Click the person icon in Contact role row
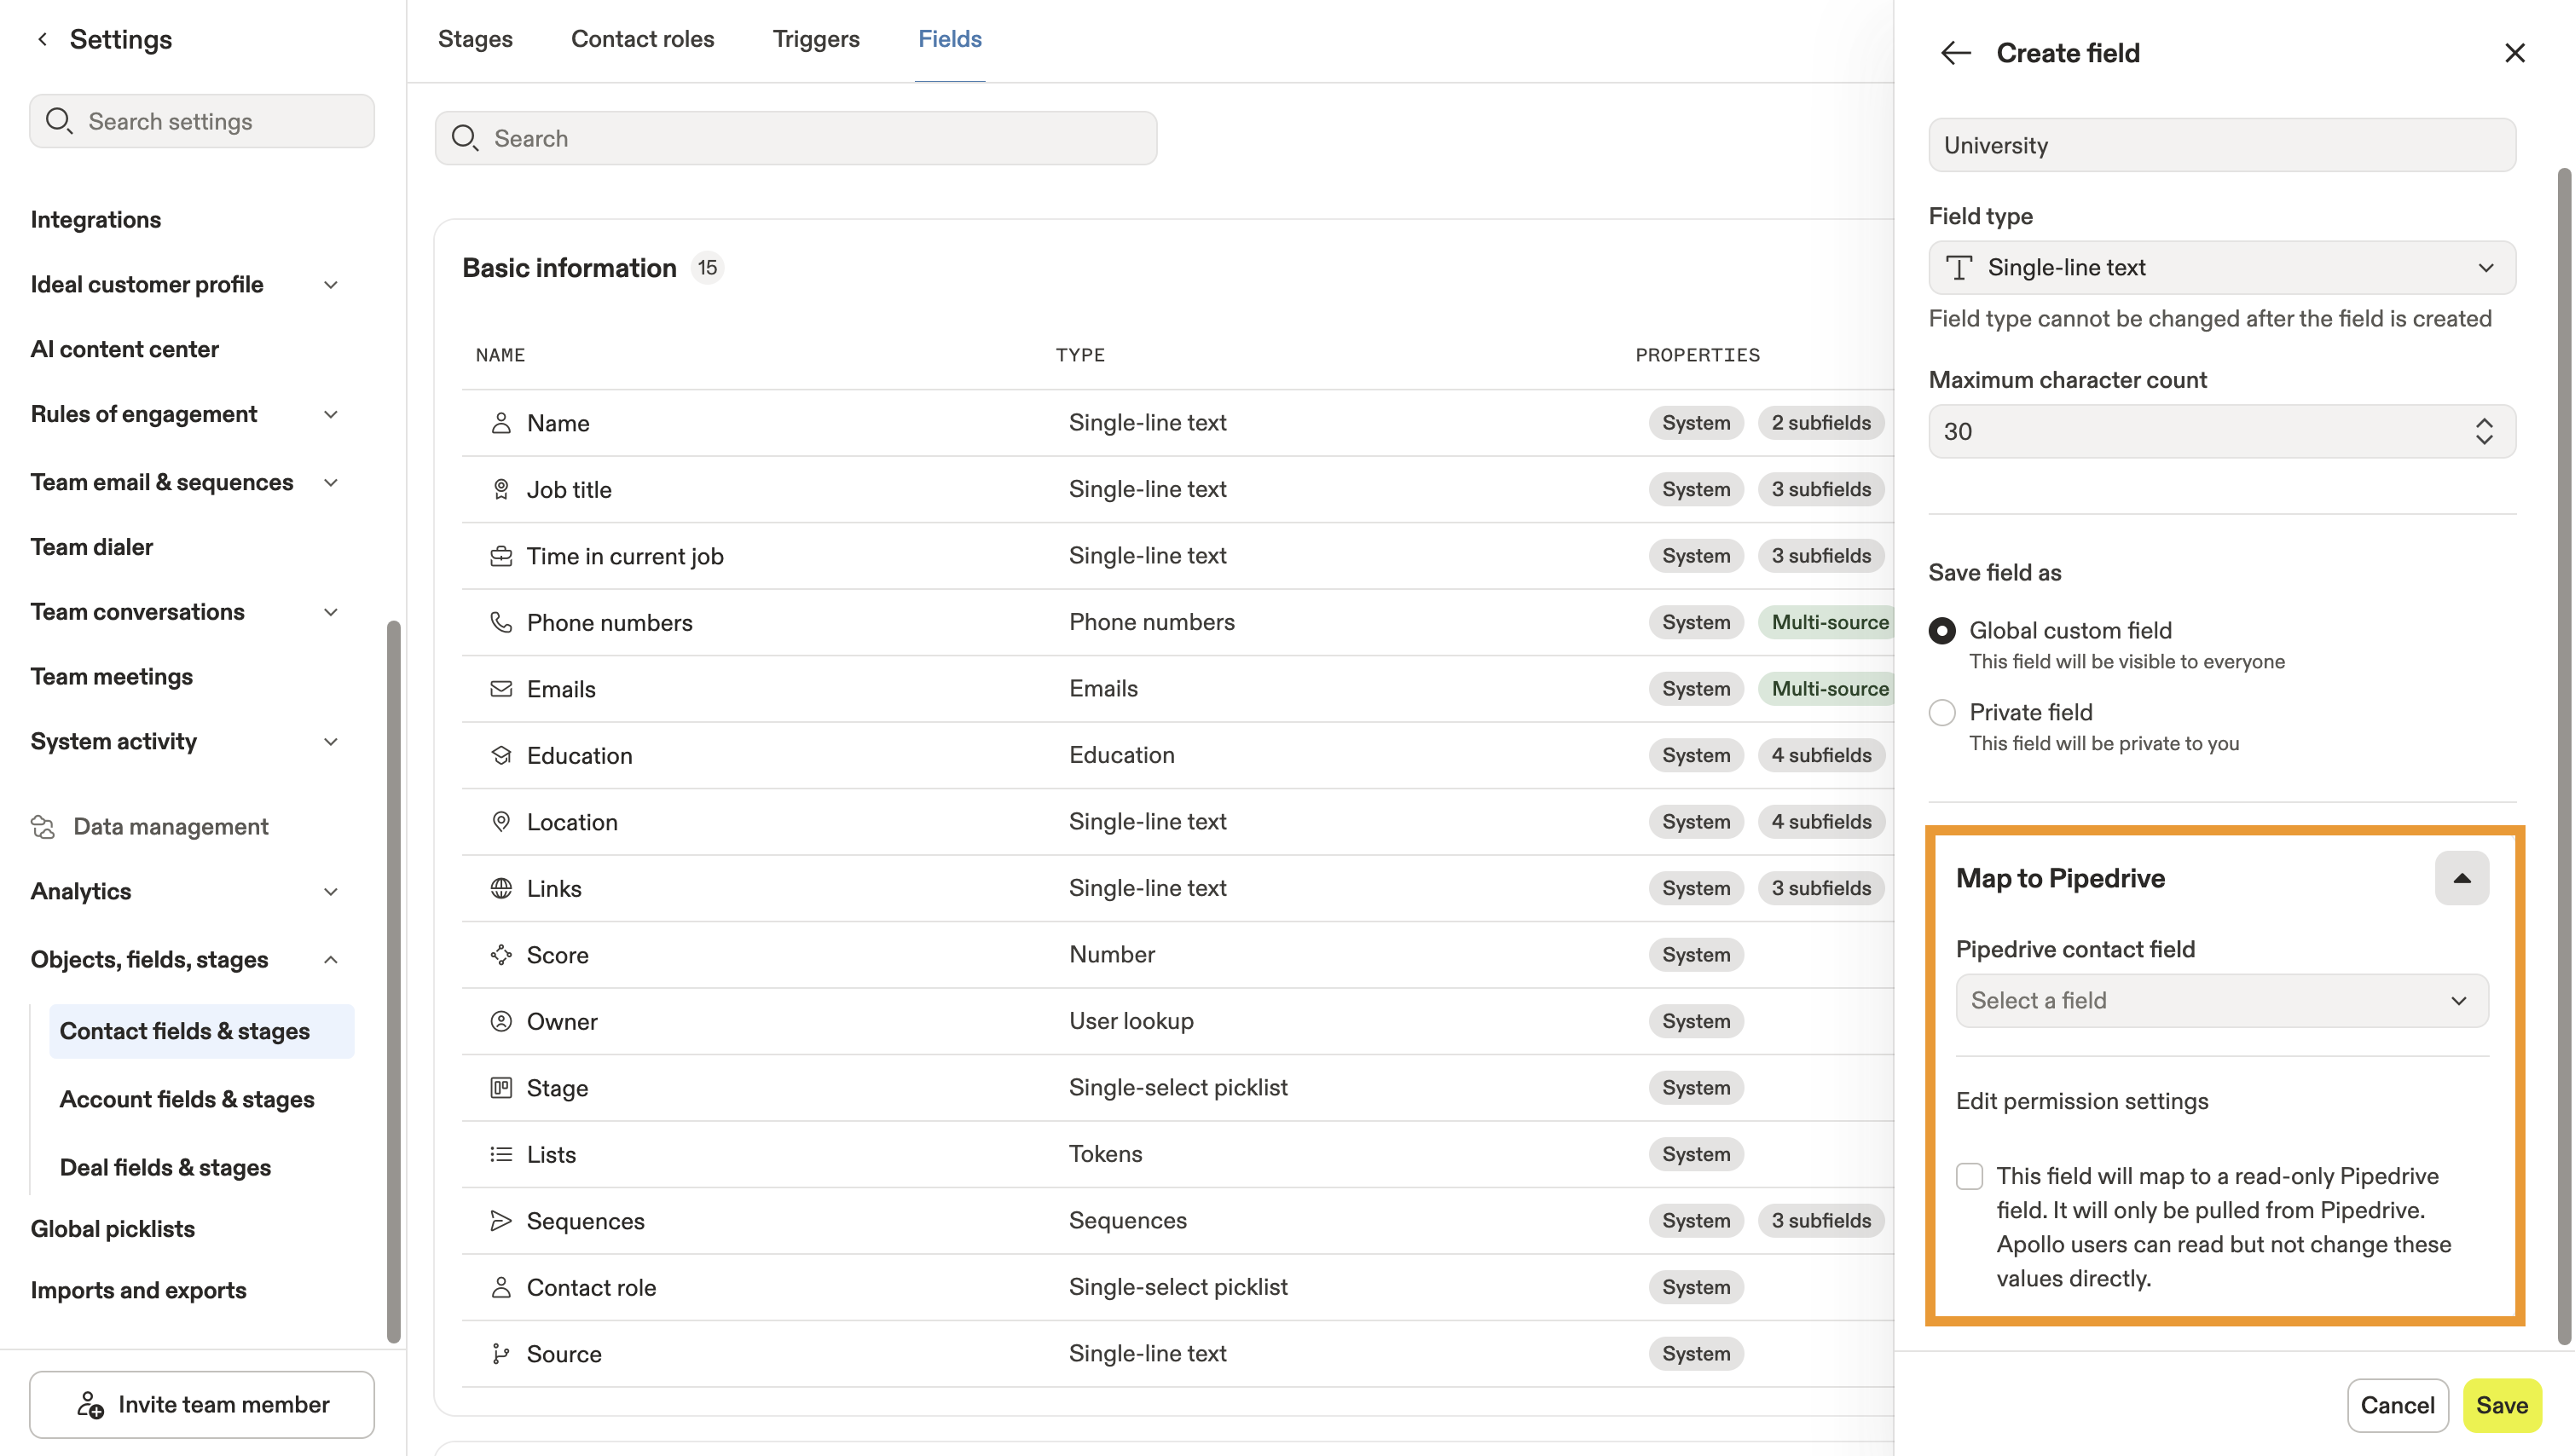This screenshot has height=1456, width=2575. pos(501,1287)
